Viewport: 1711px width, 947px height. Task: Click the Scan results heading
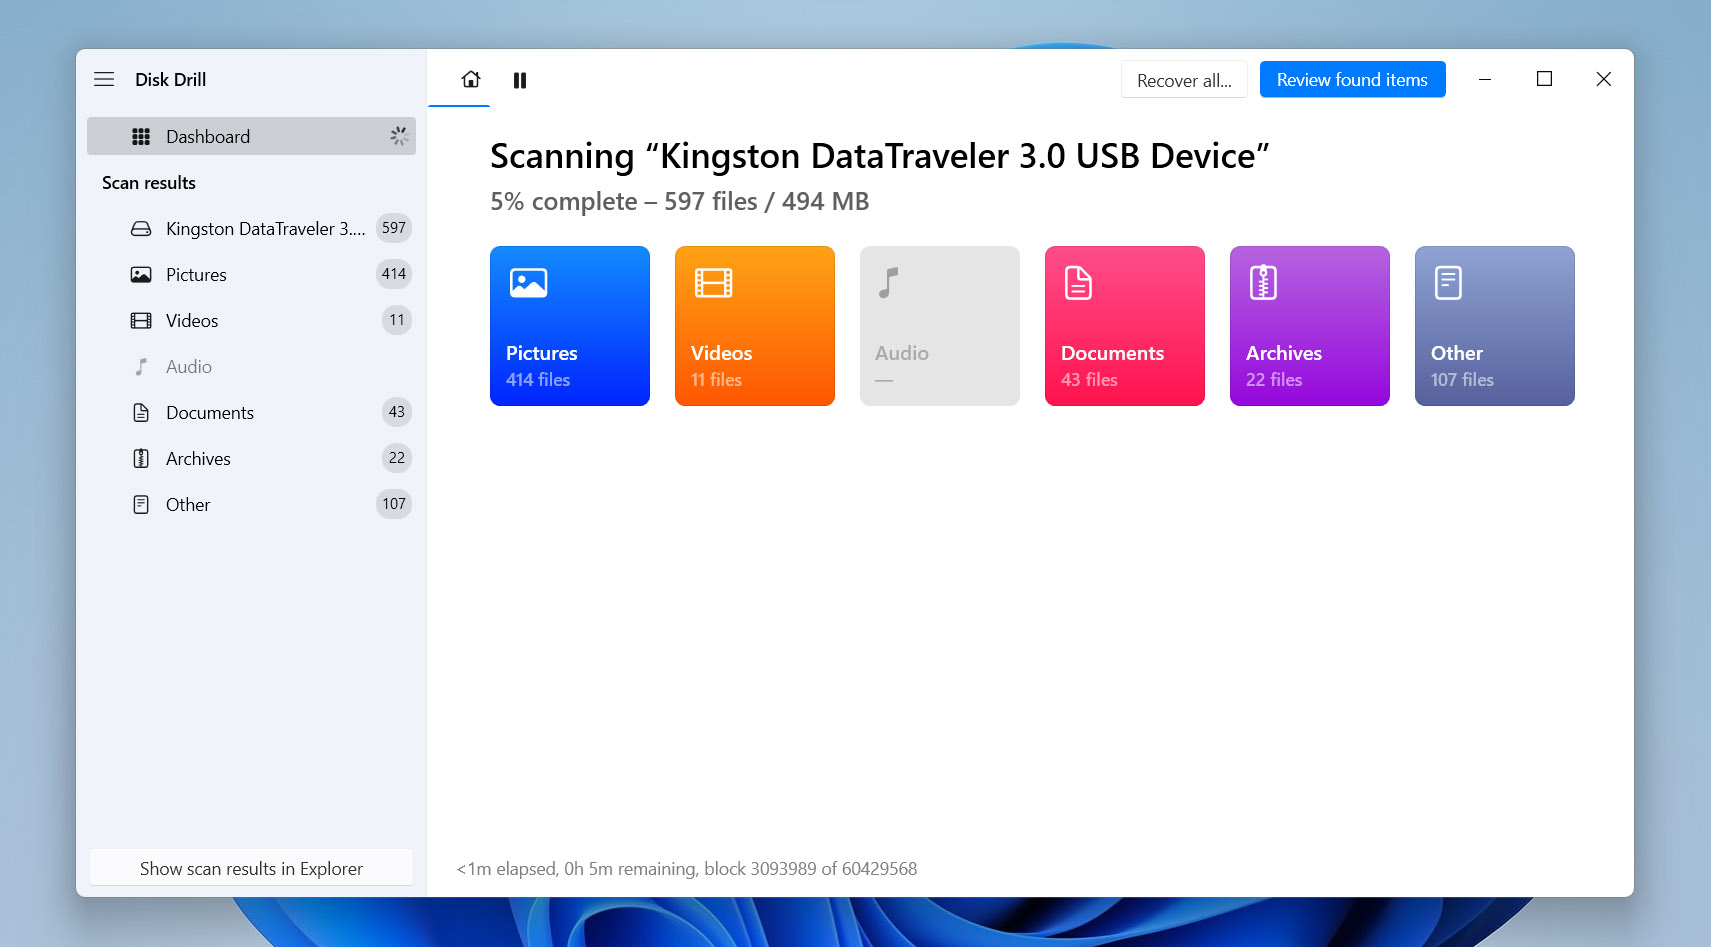click(149, 183)
